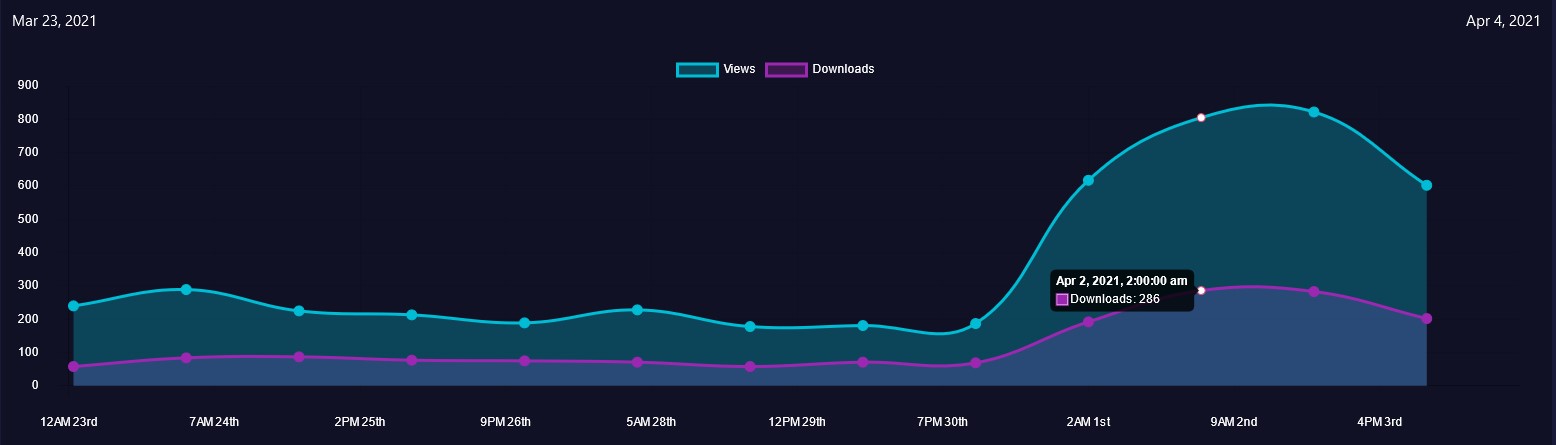The image size is (1556, 445).
Task: Click the highlighted Downloads point beside the tooltip
Action: point(1201,290)
